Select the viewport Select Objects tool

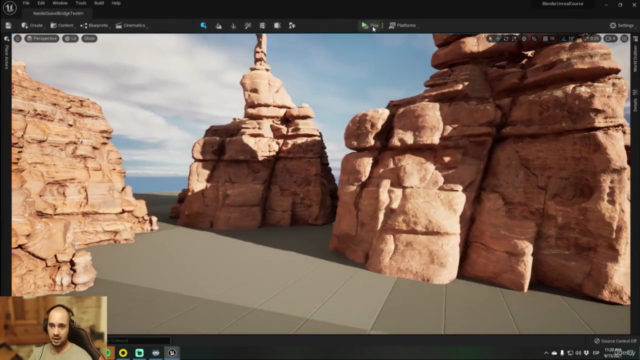(490, 39)
